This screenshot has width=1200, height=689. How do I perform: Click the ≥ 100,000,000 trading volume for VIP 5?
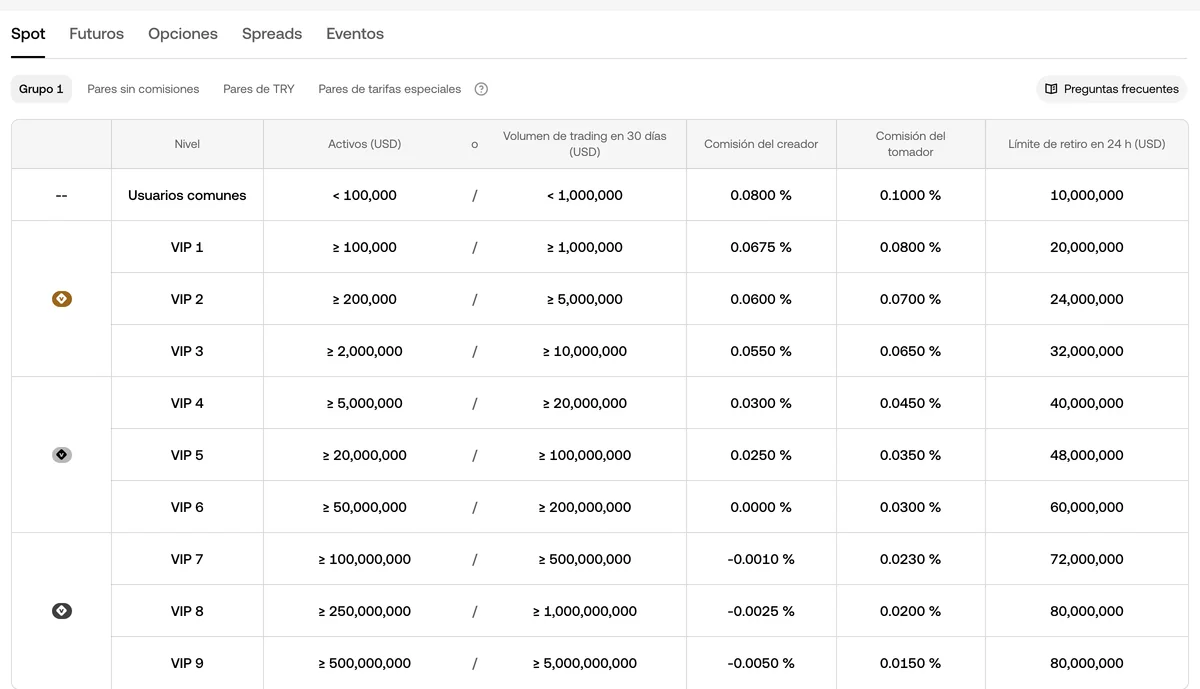(585, 455)
